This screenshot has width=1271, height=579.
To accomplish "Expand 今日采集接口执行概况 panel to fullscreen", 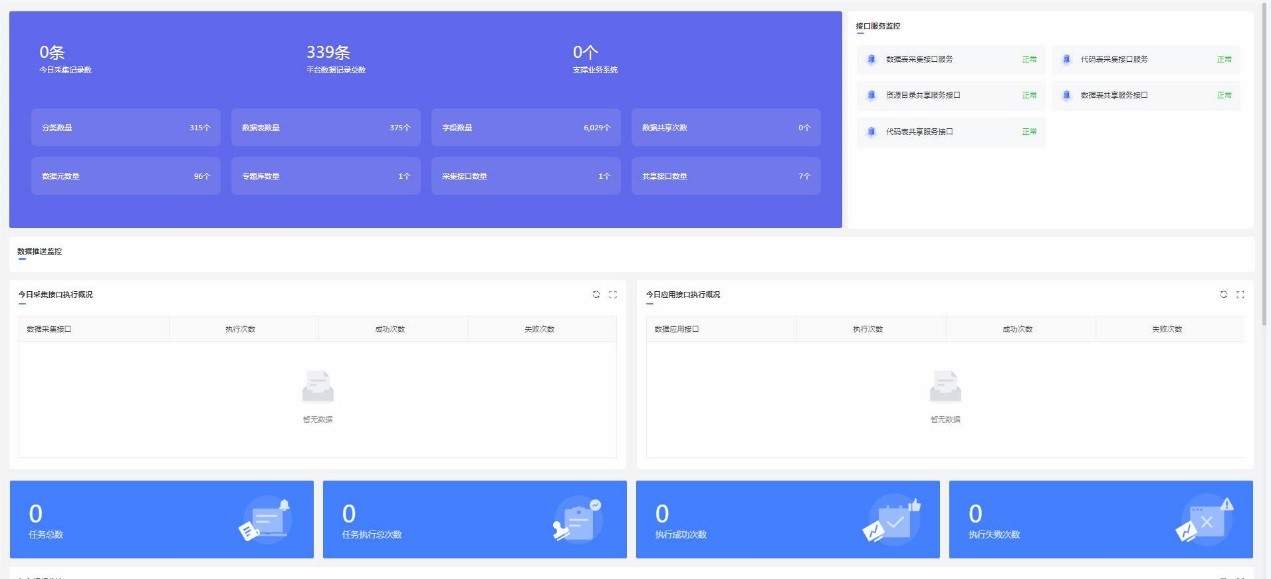I will (x=613, y=295).
